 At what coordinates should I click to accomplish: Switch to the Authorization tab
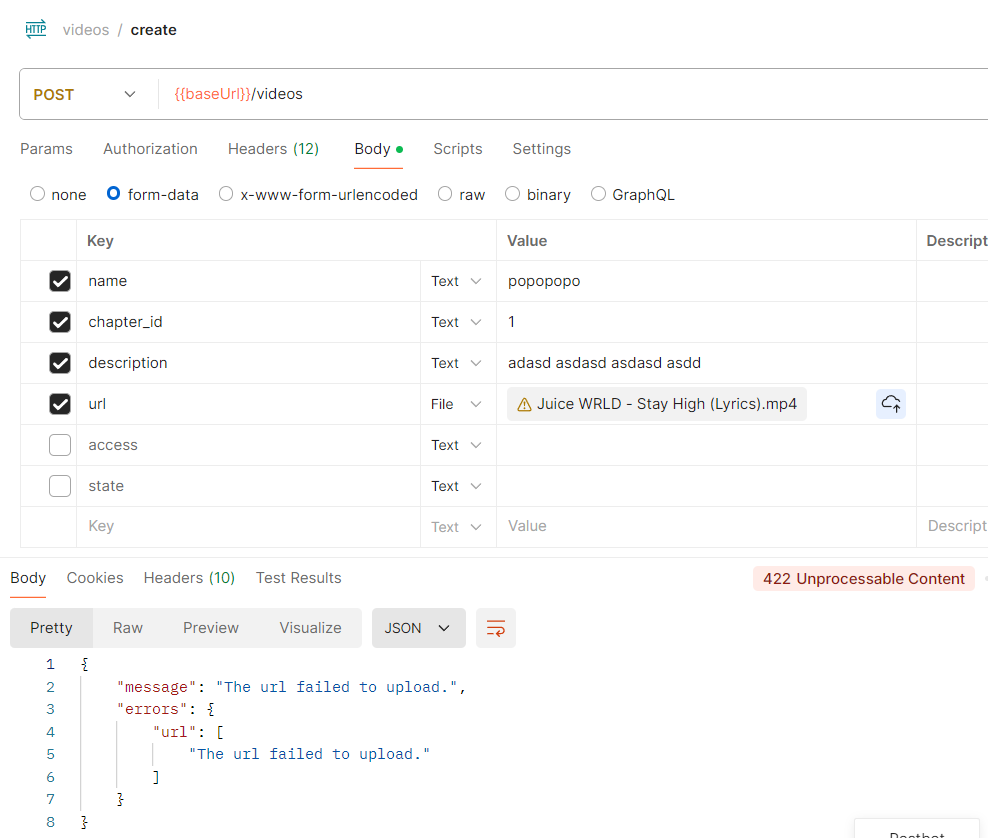click(x=150, y=149)
